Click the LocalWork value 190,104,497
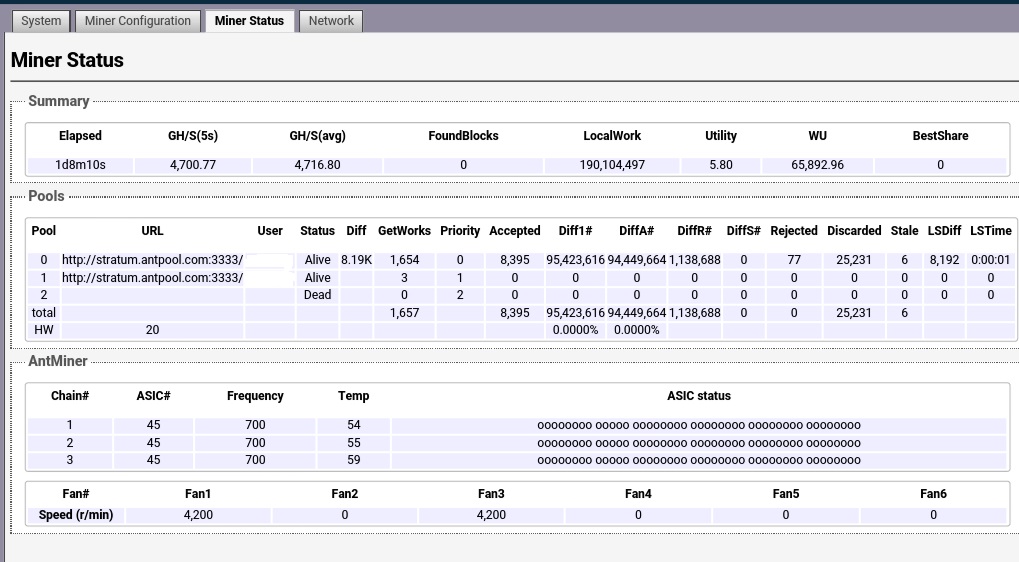 [x=612, y=165]
